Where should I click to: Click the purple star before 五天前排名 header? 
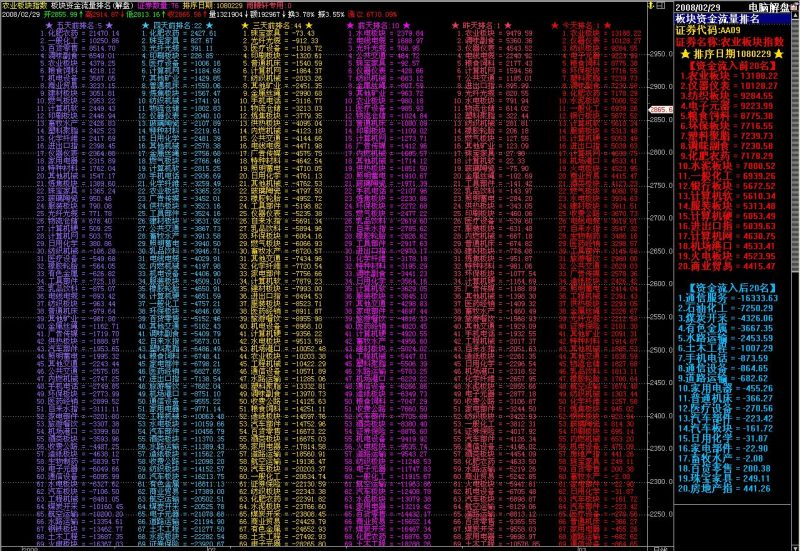pos(48,25)
